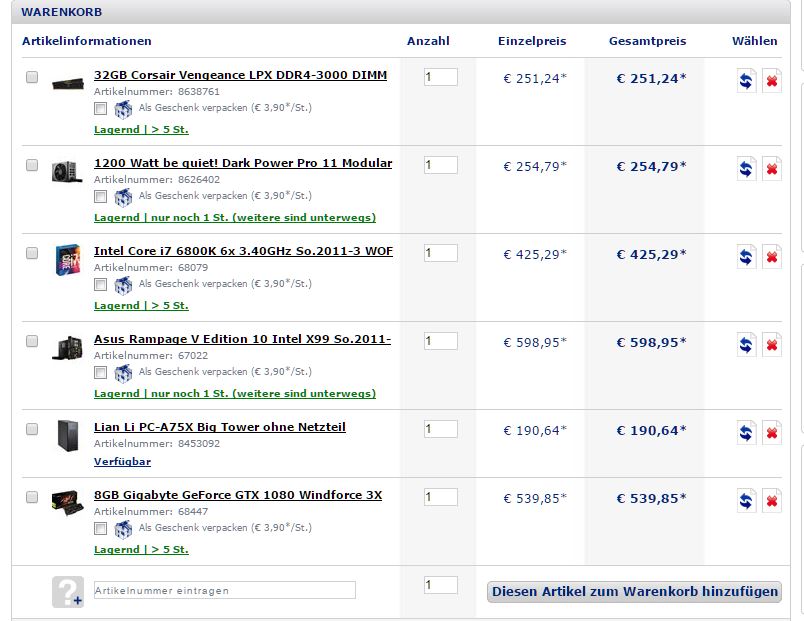Select the Lian Li PC-A75X row checkbox

click(x=32, y=429)
